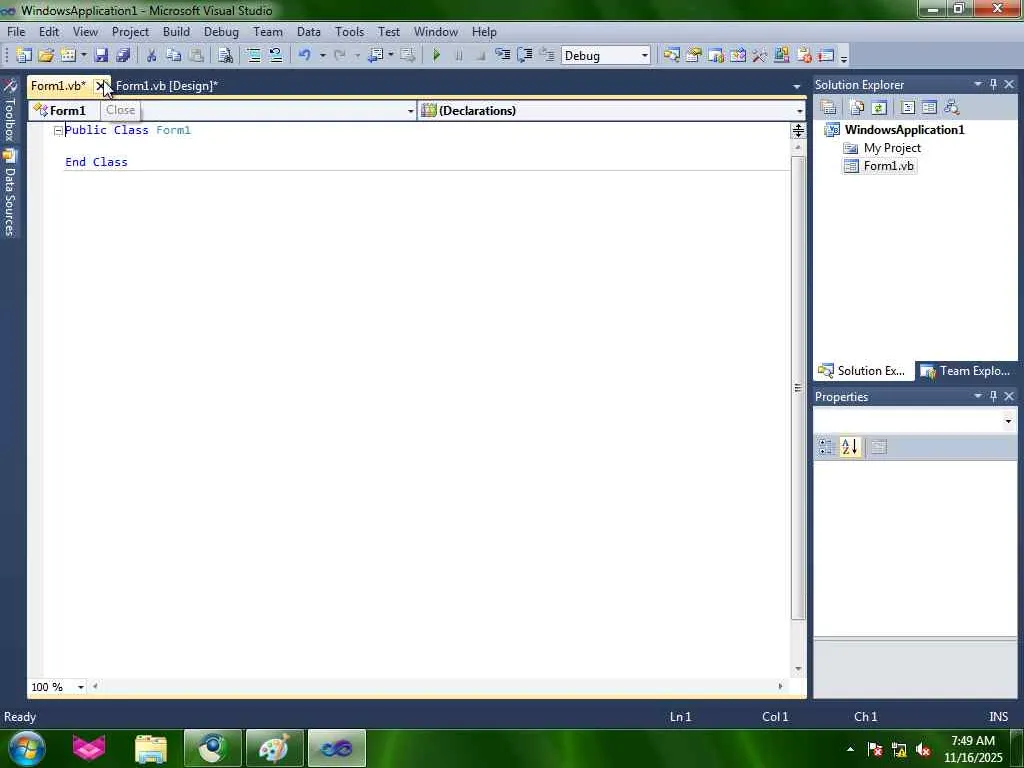Click View Class Diagram icon in Solution Explorer
The image size is (1024, 768).
tap(952, 108)
